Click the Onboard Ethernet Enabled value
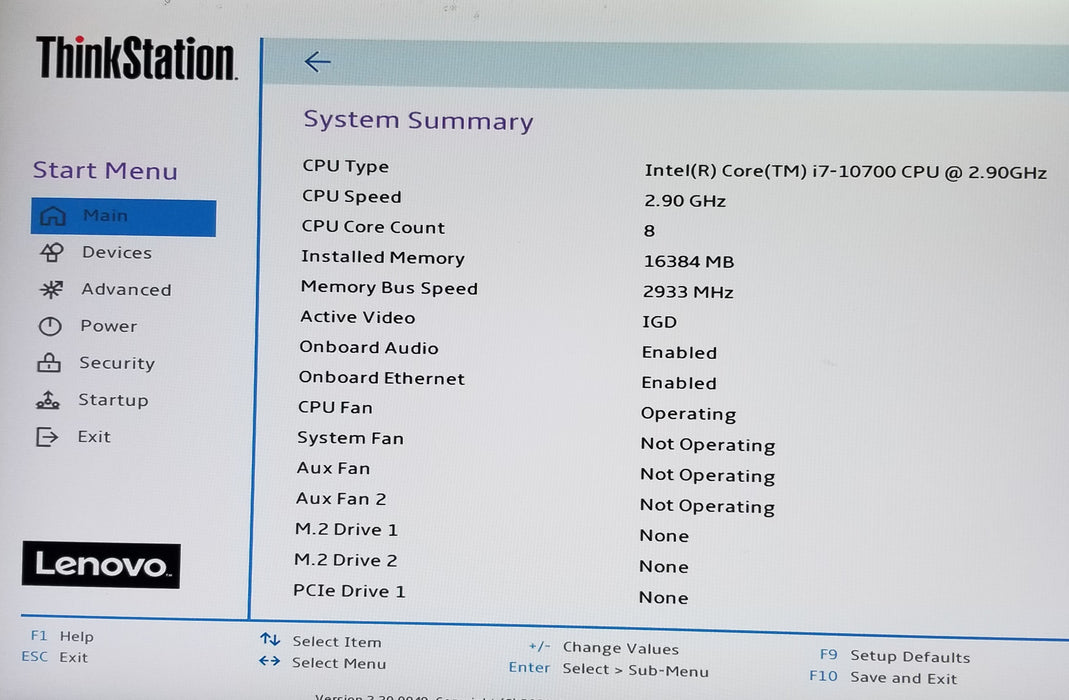 [678, 383]
